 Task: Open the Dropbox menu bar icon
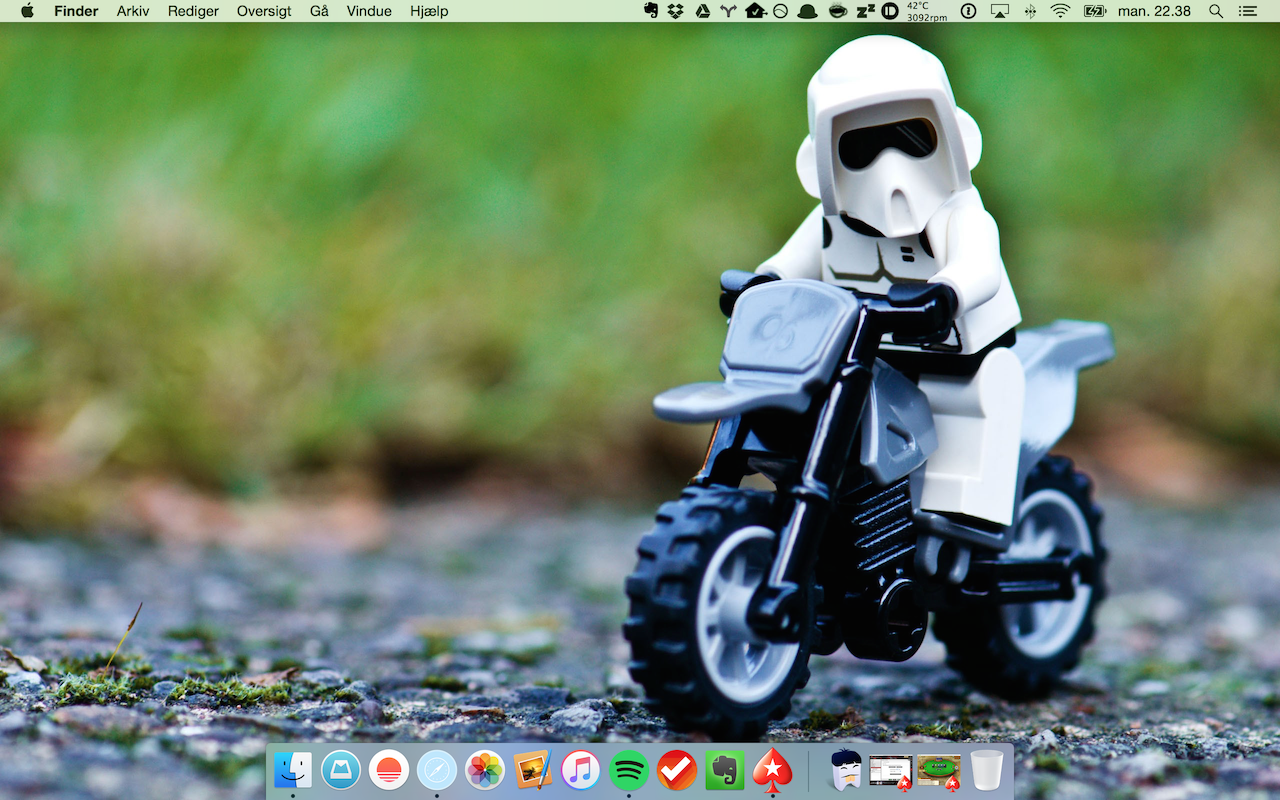tap(676, 11)
